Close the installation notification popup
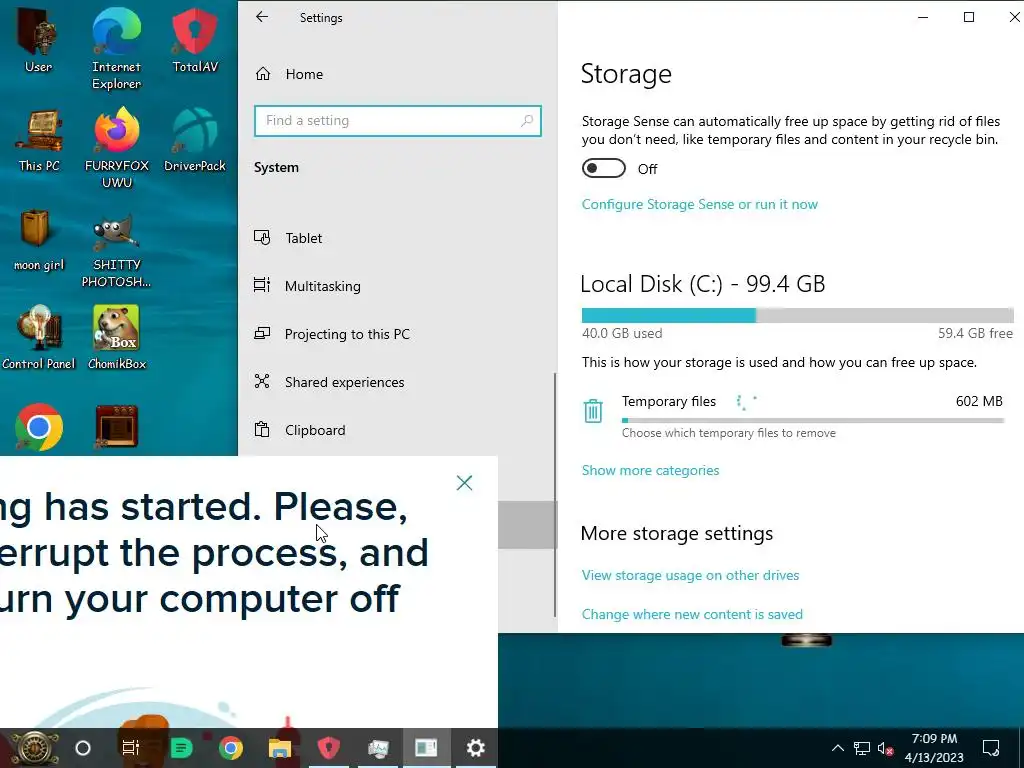1024x768 pixels. tap(464, 483)
